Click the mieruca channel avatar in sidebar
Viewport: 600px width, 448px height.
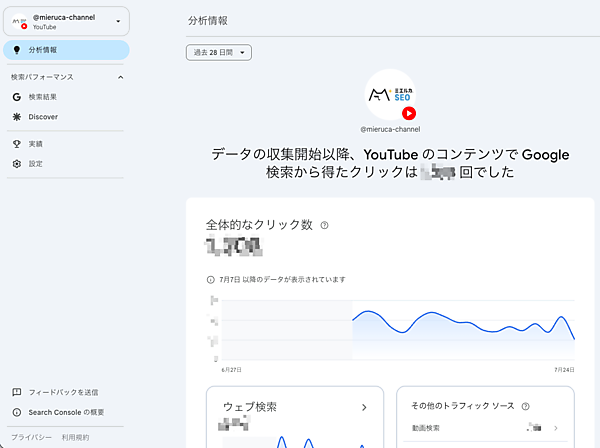(19, 21)
